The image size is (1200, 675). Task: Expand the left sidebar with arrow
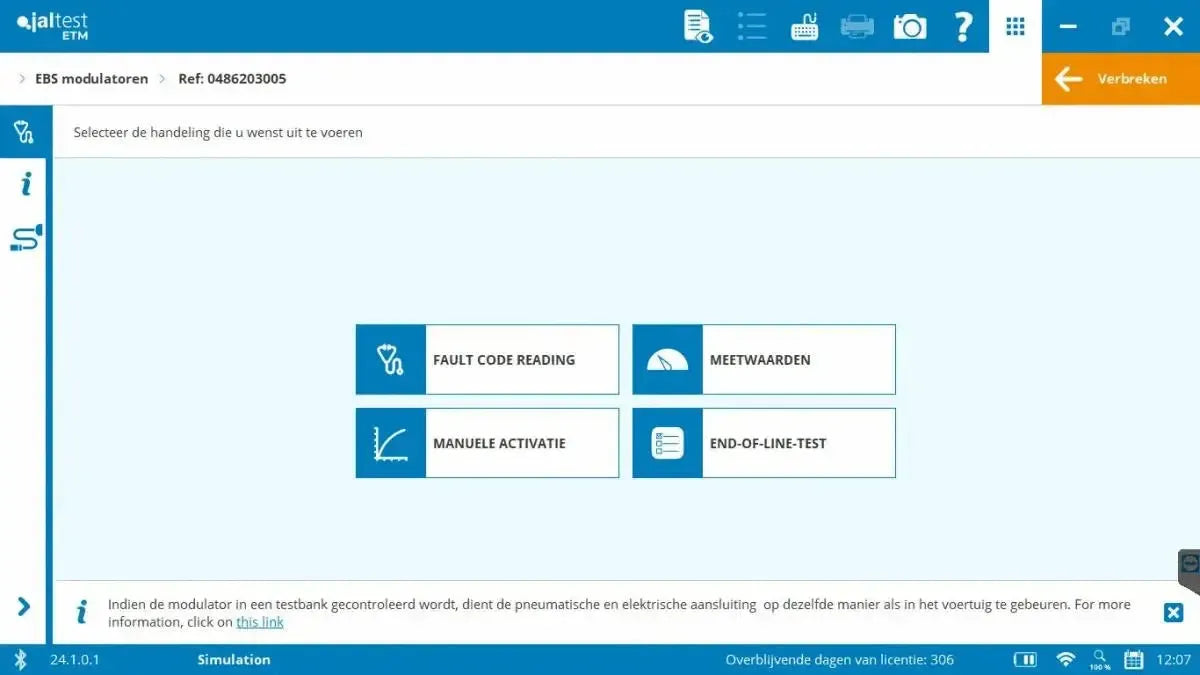[x=24, y=606]
